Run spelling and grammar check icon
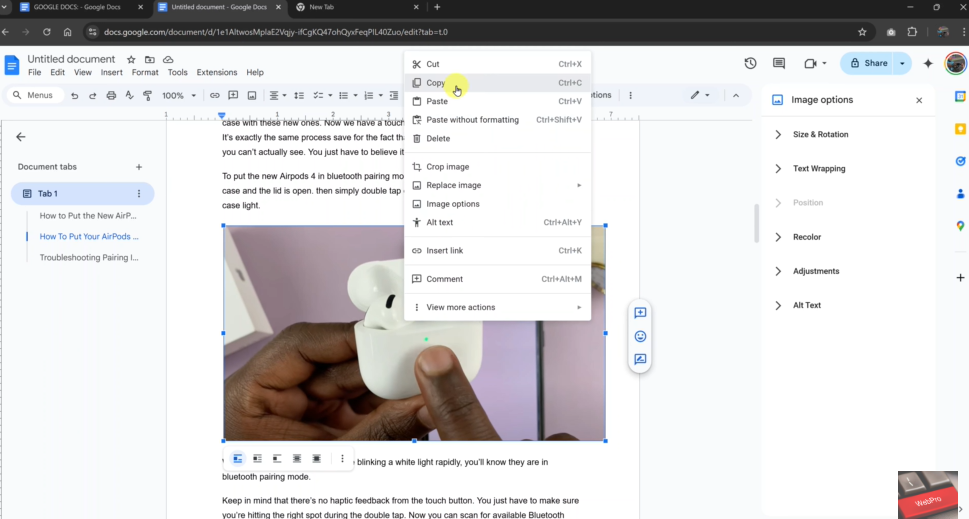Image resolution: width=969 pixels, height=519 pixels. pos(129,96)
